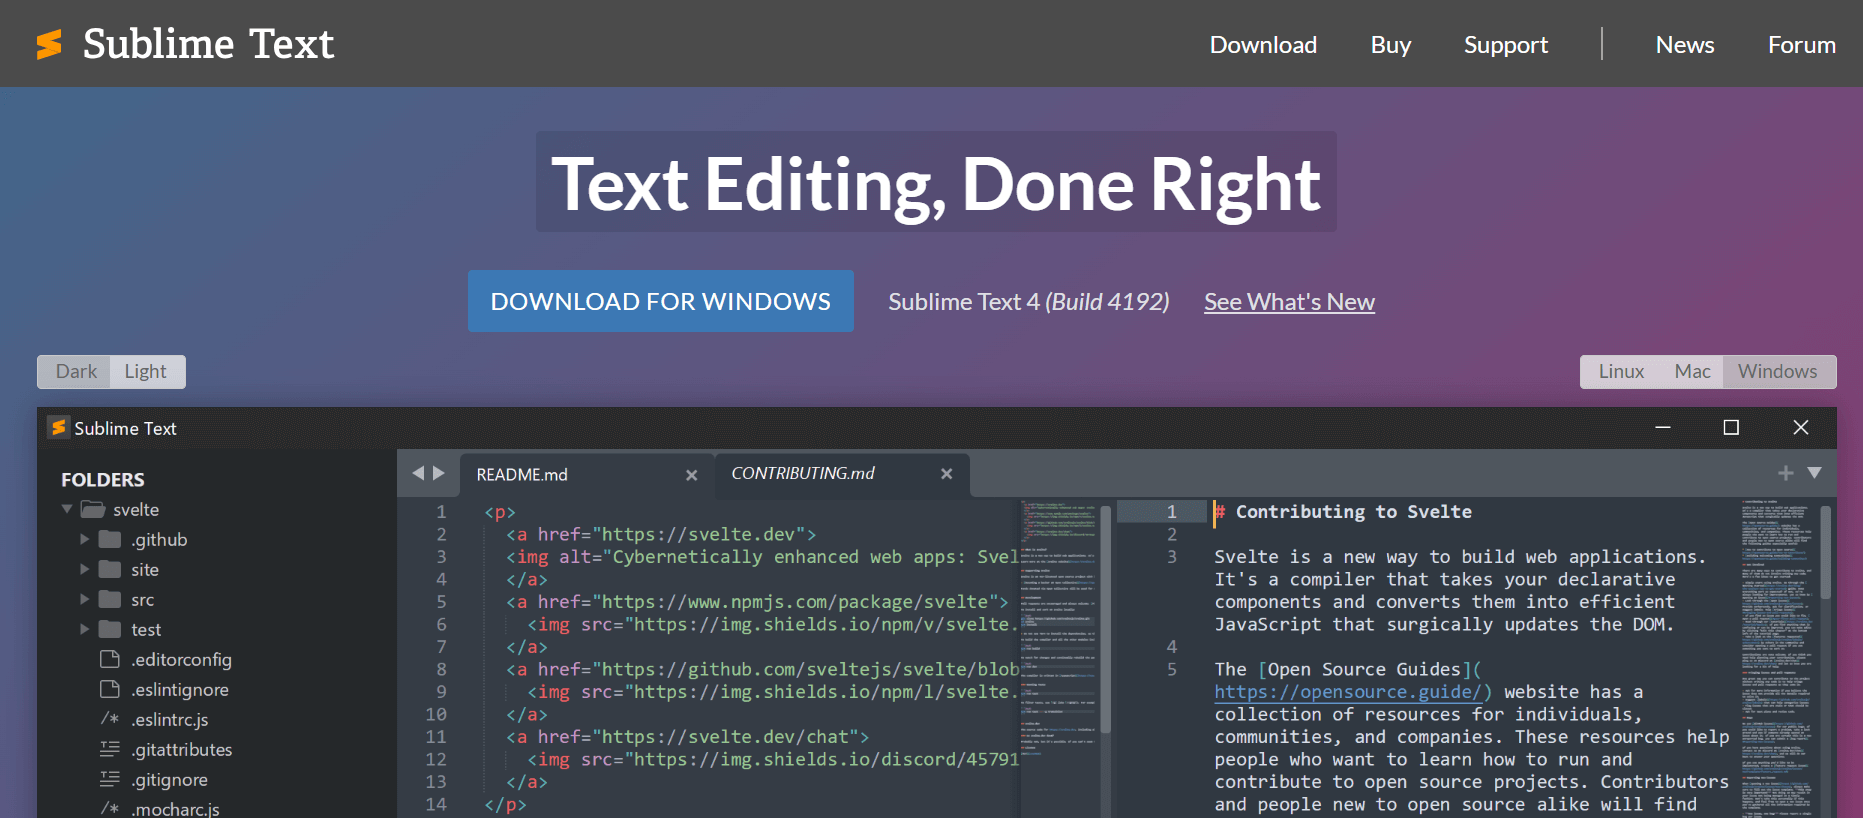Open the News page
Viewport: 1863px width, 818px height.
[1684, 45]
